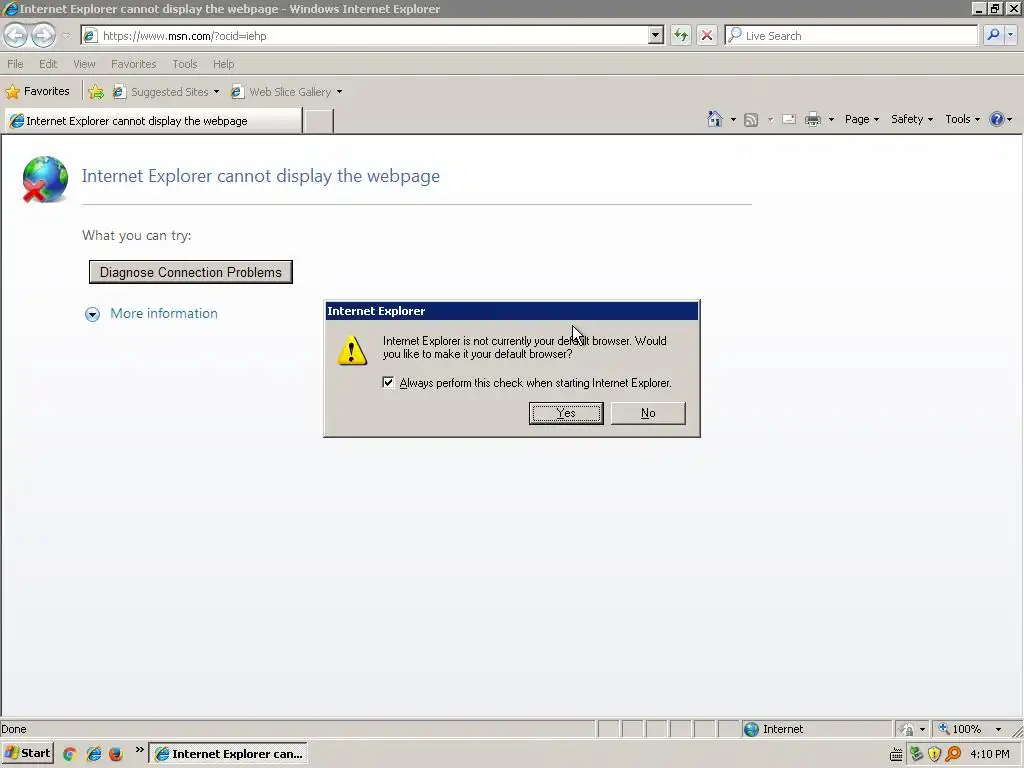This screenshot has height=768, width=1024.
Task: Open the Favorites center star button
Action: (38, 91)
